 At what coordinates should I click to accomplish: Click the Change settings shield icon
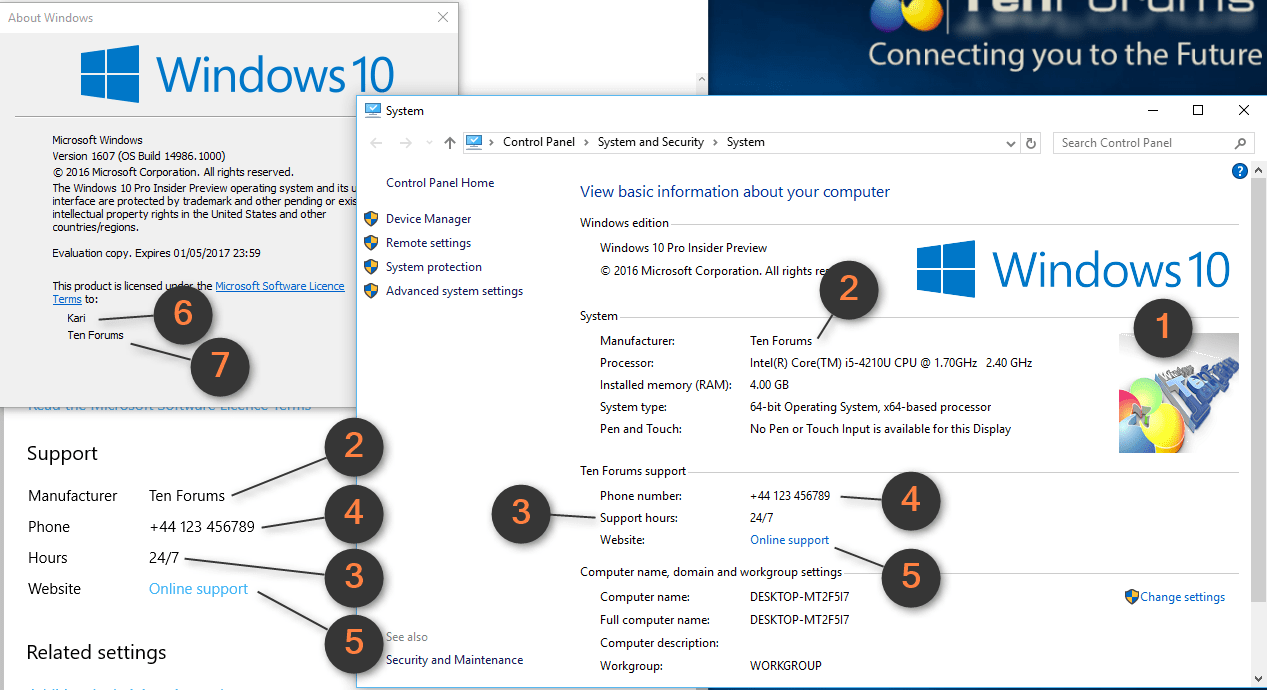coord(1131,597)
